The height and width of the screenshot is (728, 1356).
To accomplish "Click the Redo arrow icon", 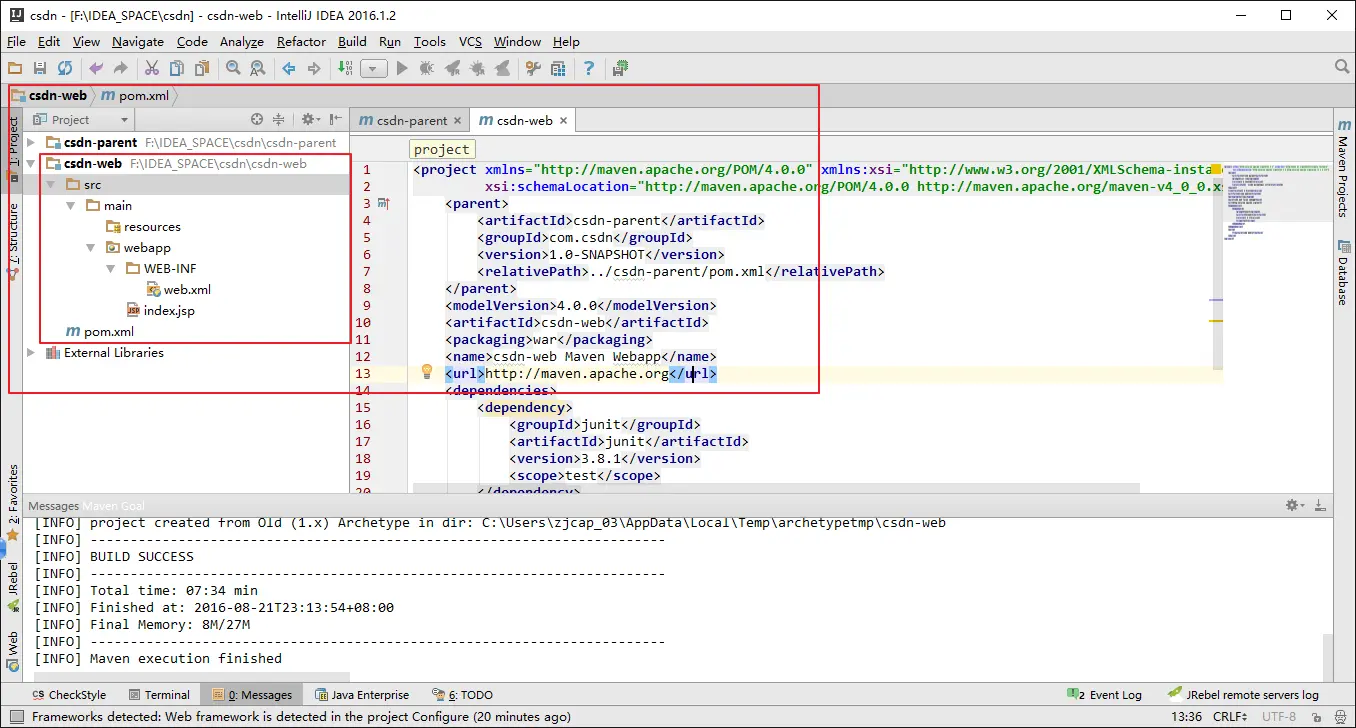I will tap(121, 68).
